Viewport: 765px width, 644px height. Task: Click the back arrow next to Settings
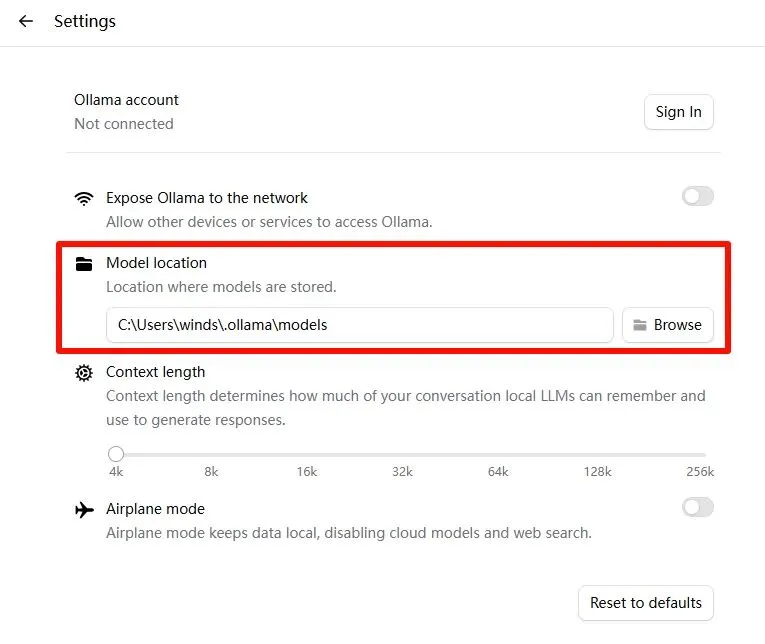coord(26,21)
